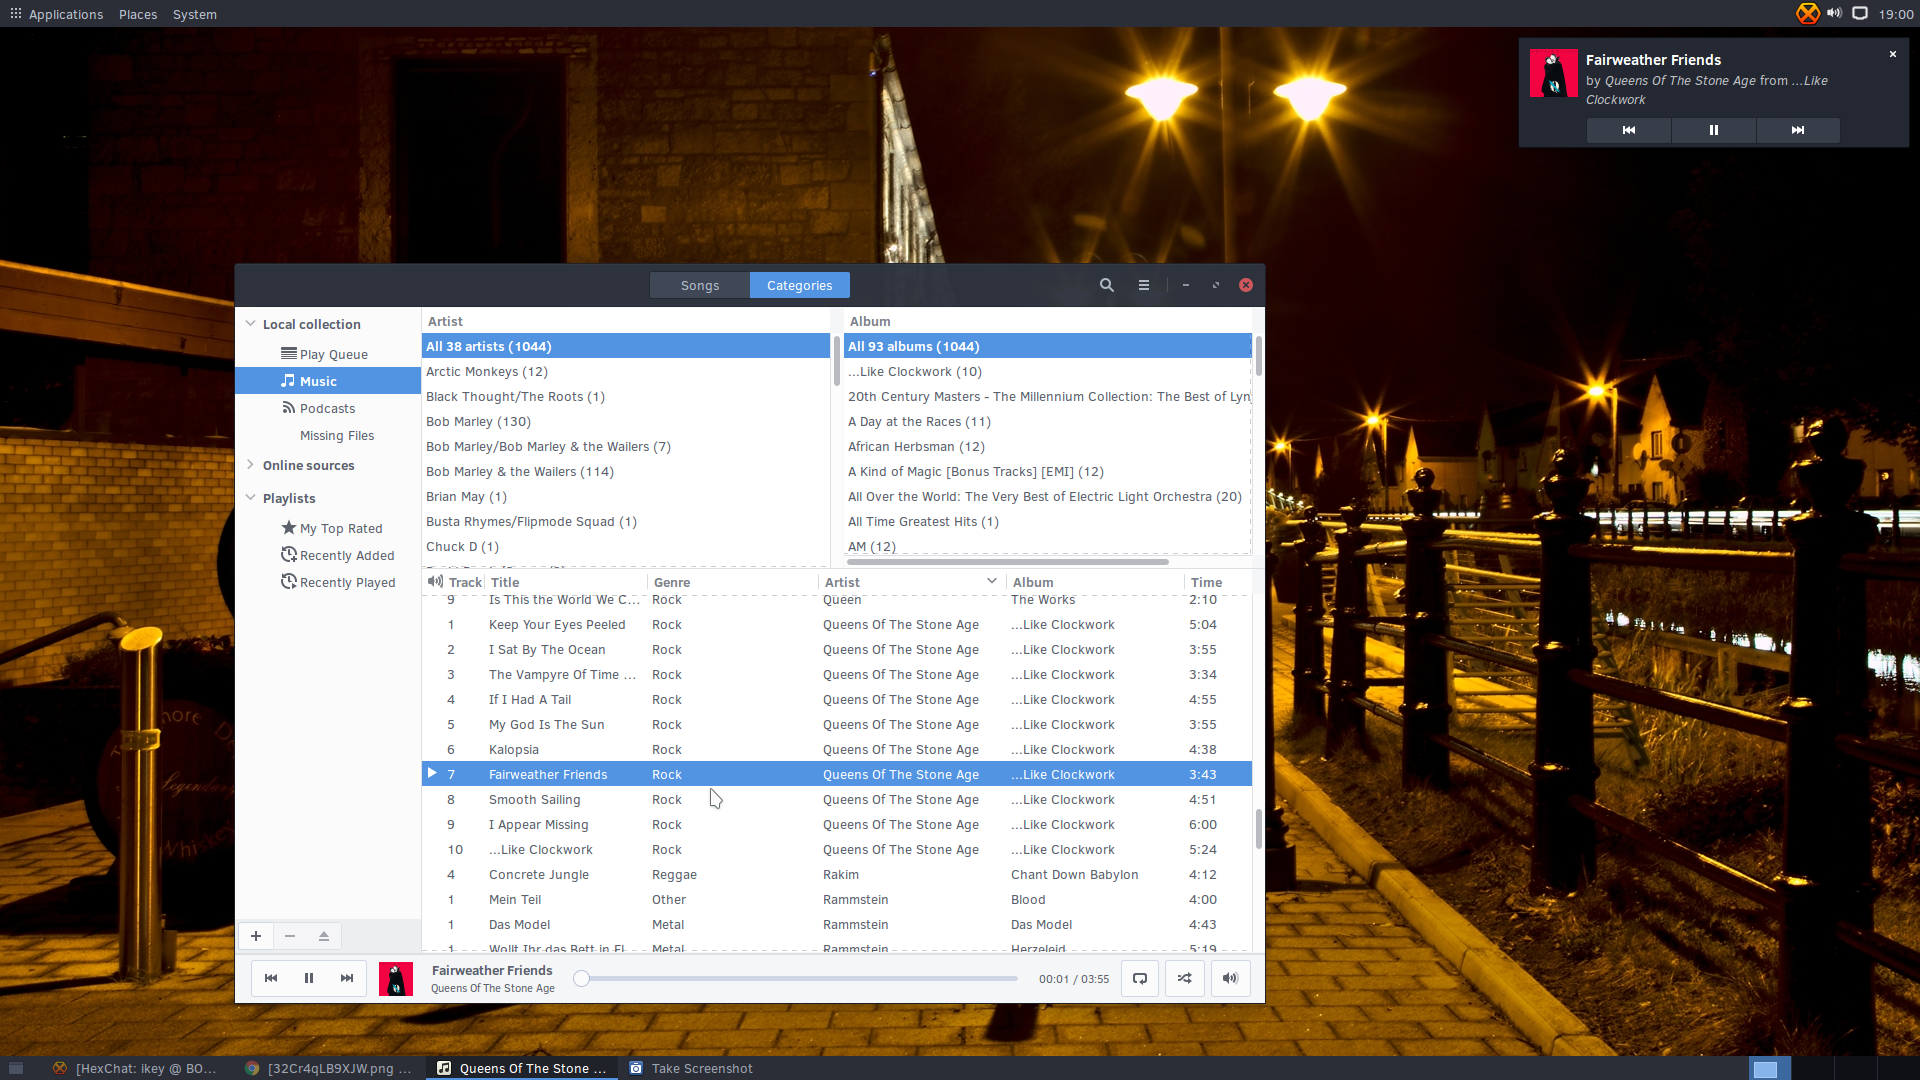Click the song position slider
This screenshot has width=1920, height=1080.
click(x=798, y=979)
